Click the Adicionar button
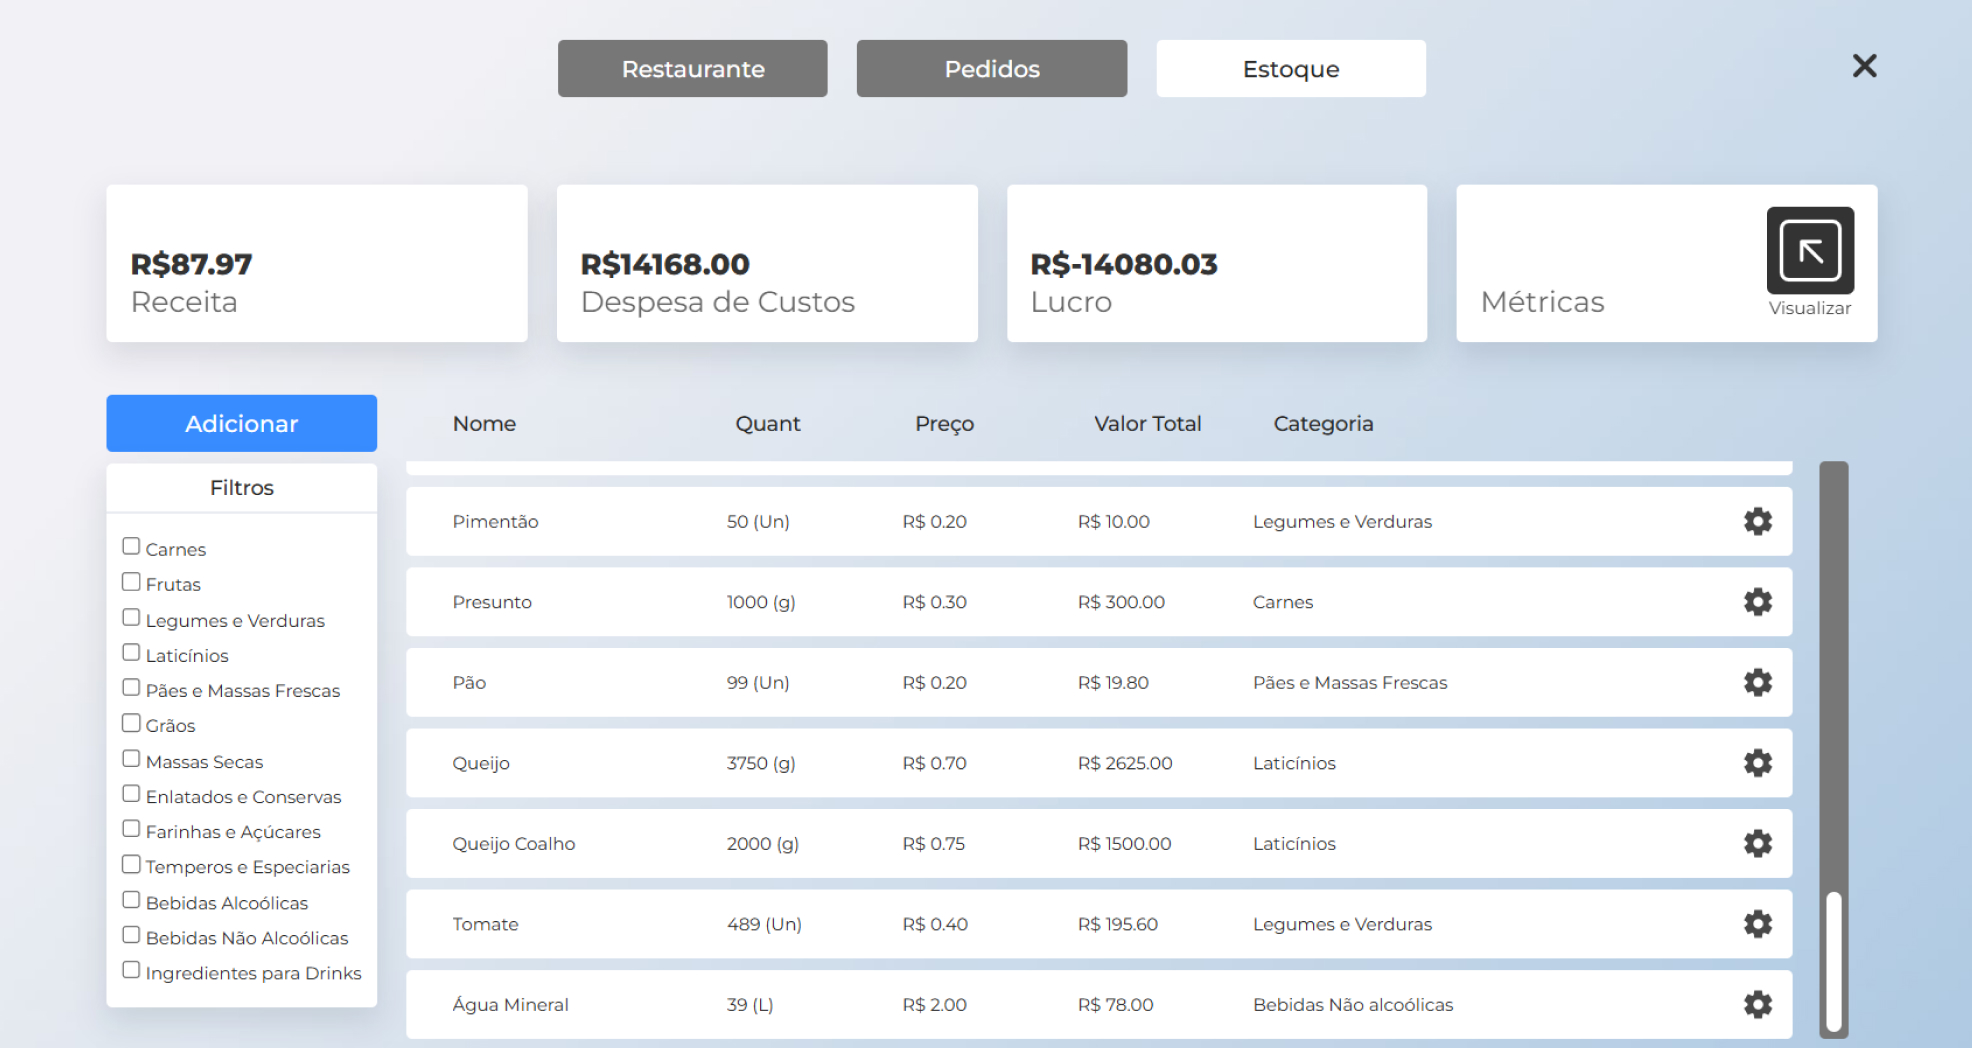Viewport: 1972px width, 1048px height. click(241, 423)
